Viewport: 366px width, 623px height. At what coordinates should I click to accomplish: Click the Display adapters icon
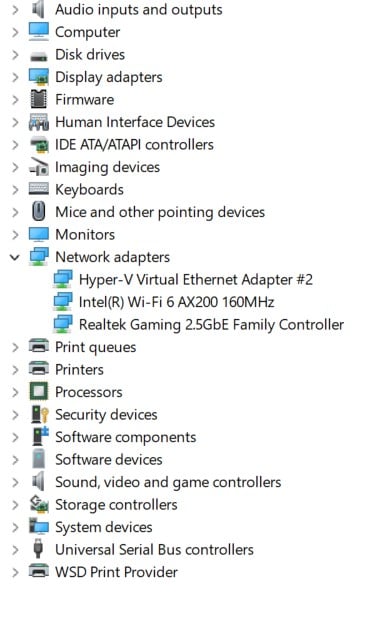(x=39, y=77)
